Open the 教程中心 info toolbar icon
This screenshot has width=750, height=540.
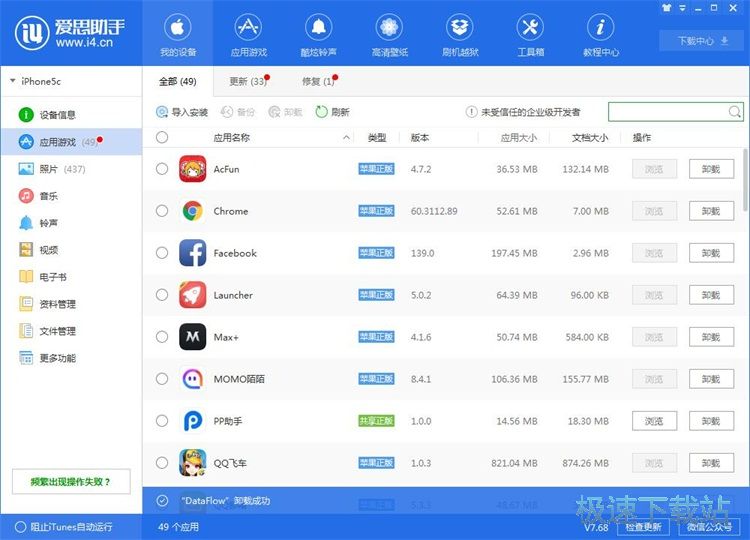click(x=601, y=28)
